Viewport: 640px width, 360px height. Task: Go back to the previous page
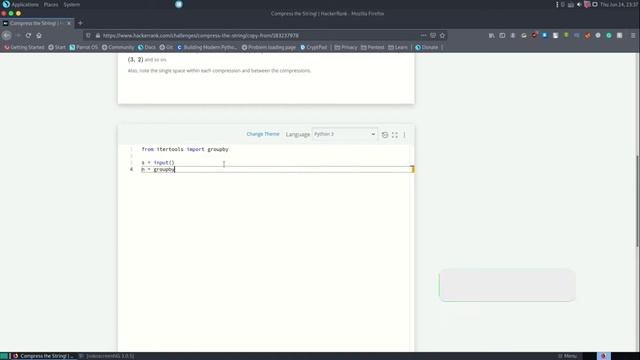point(7,36)
